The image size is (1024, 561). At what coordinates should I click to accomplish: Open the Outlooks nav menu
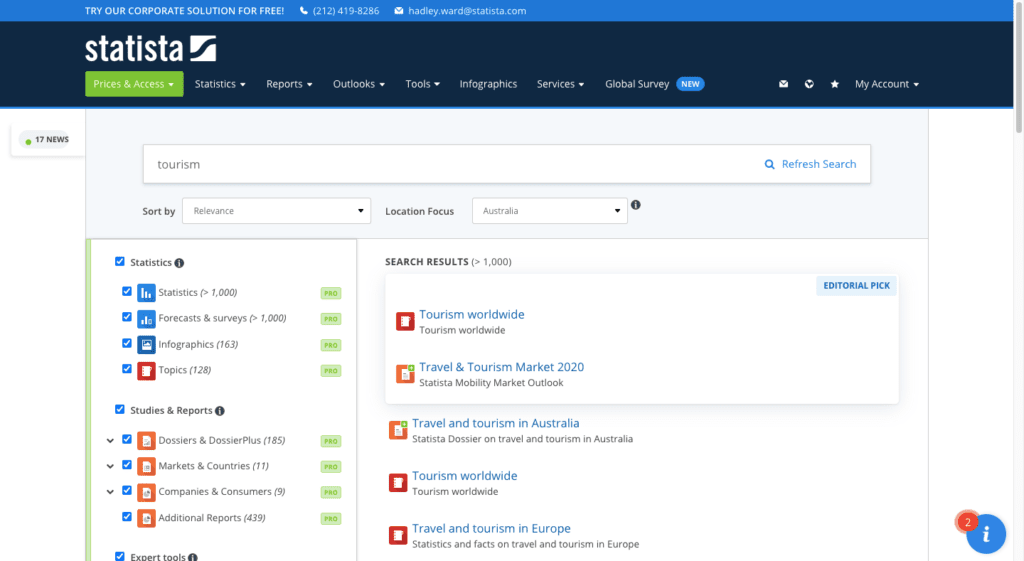coord(359,84)
